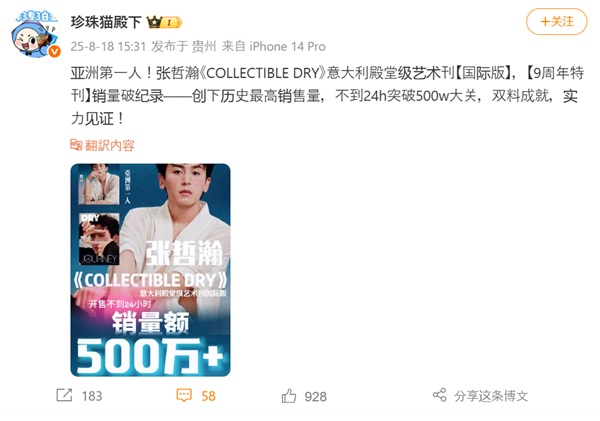
Task: Click the share nodes icon
Action: [x=440, y=395]
